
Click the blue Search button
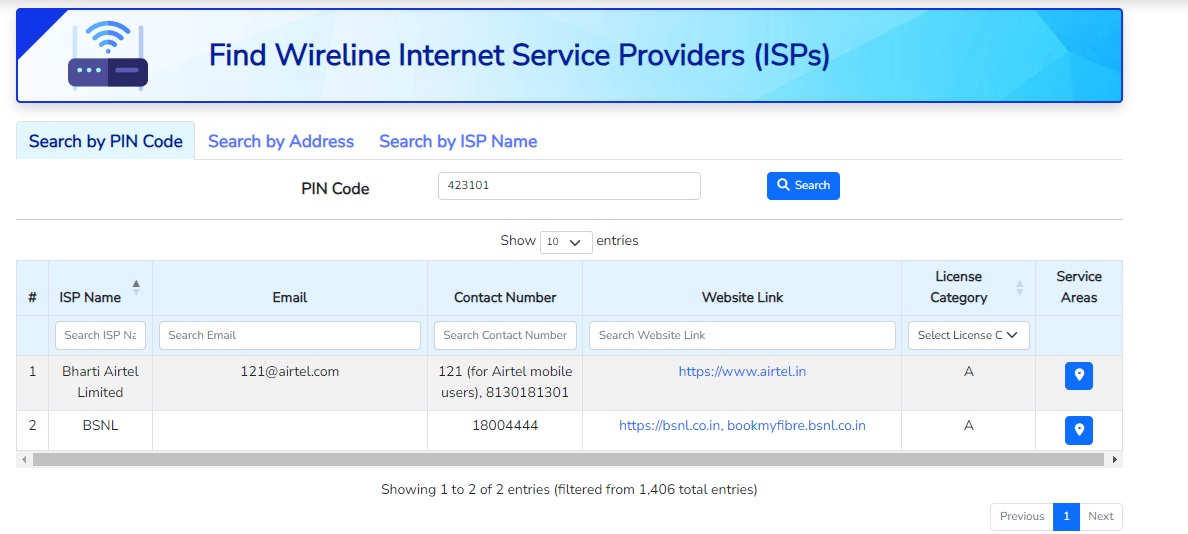[x=803, y=186]
